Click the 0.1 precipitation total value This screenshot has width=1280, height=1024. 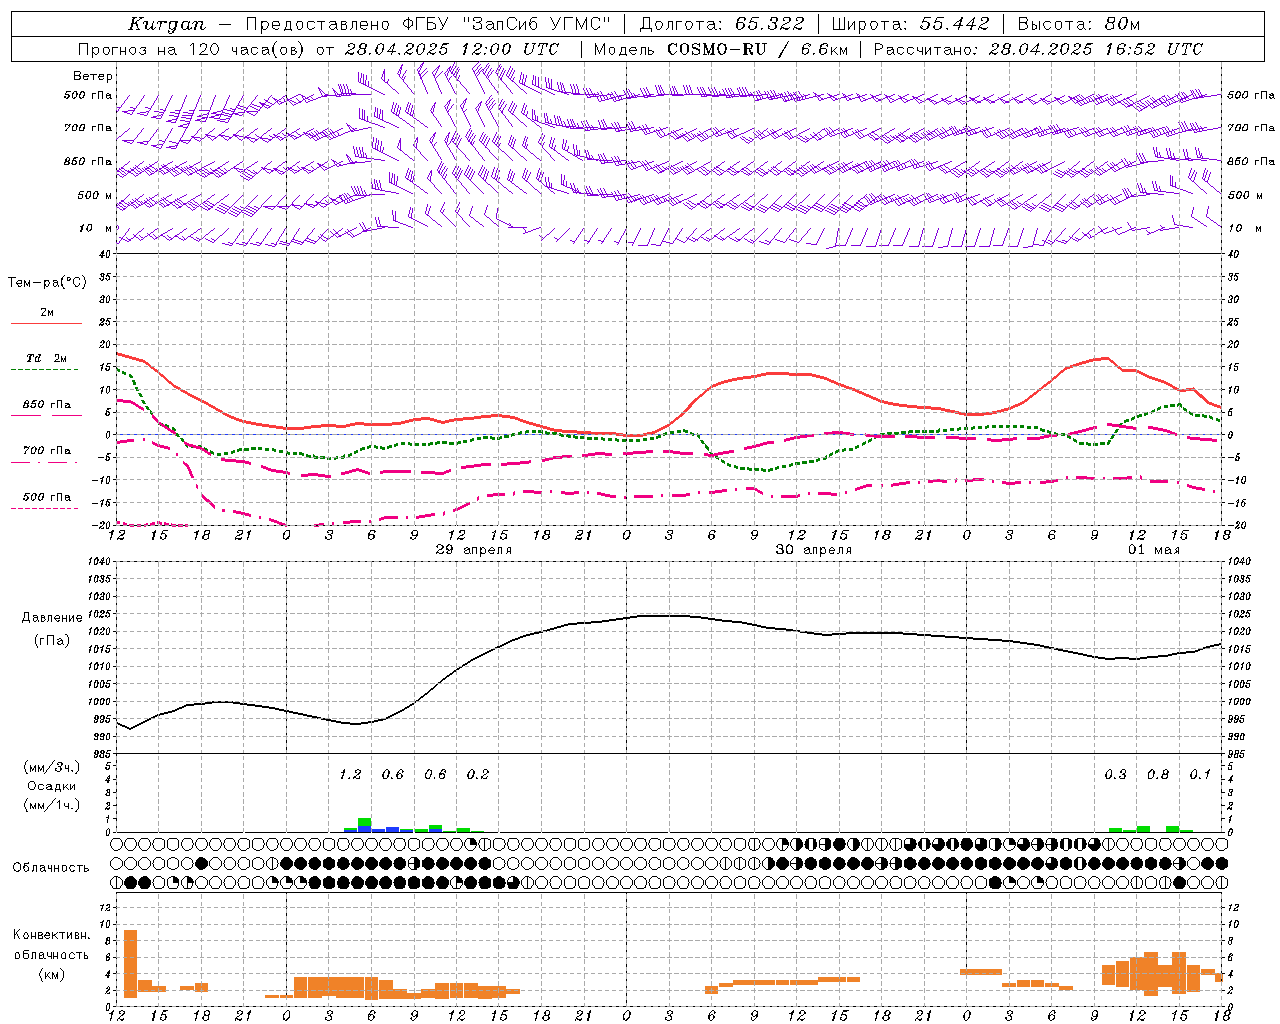pos(1200,775)
